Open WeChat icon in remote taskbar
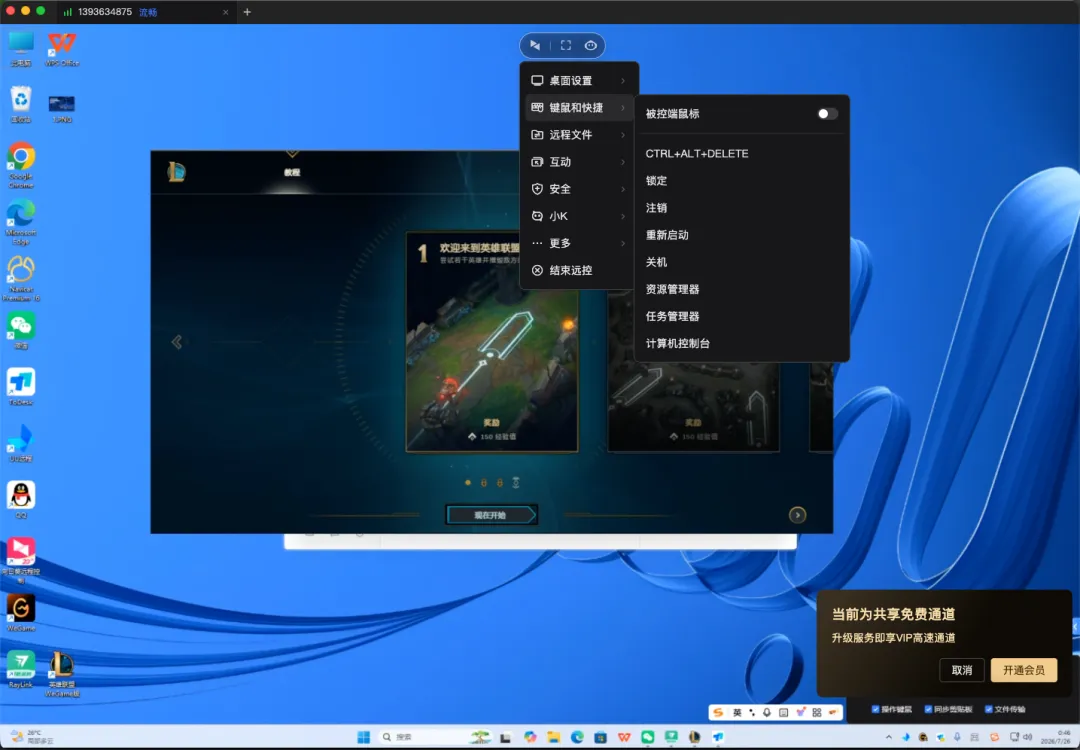This screenshot has width=1080, height=750. coord(647,737)
